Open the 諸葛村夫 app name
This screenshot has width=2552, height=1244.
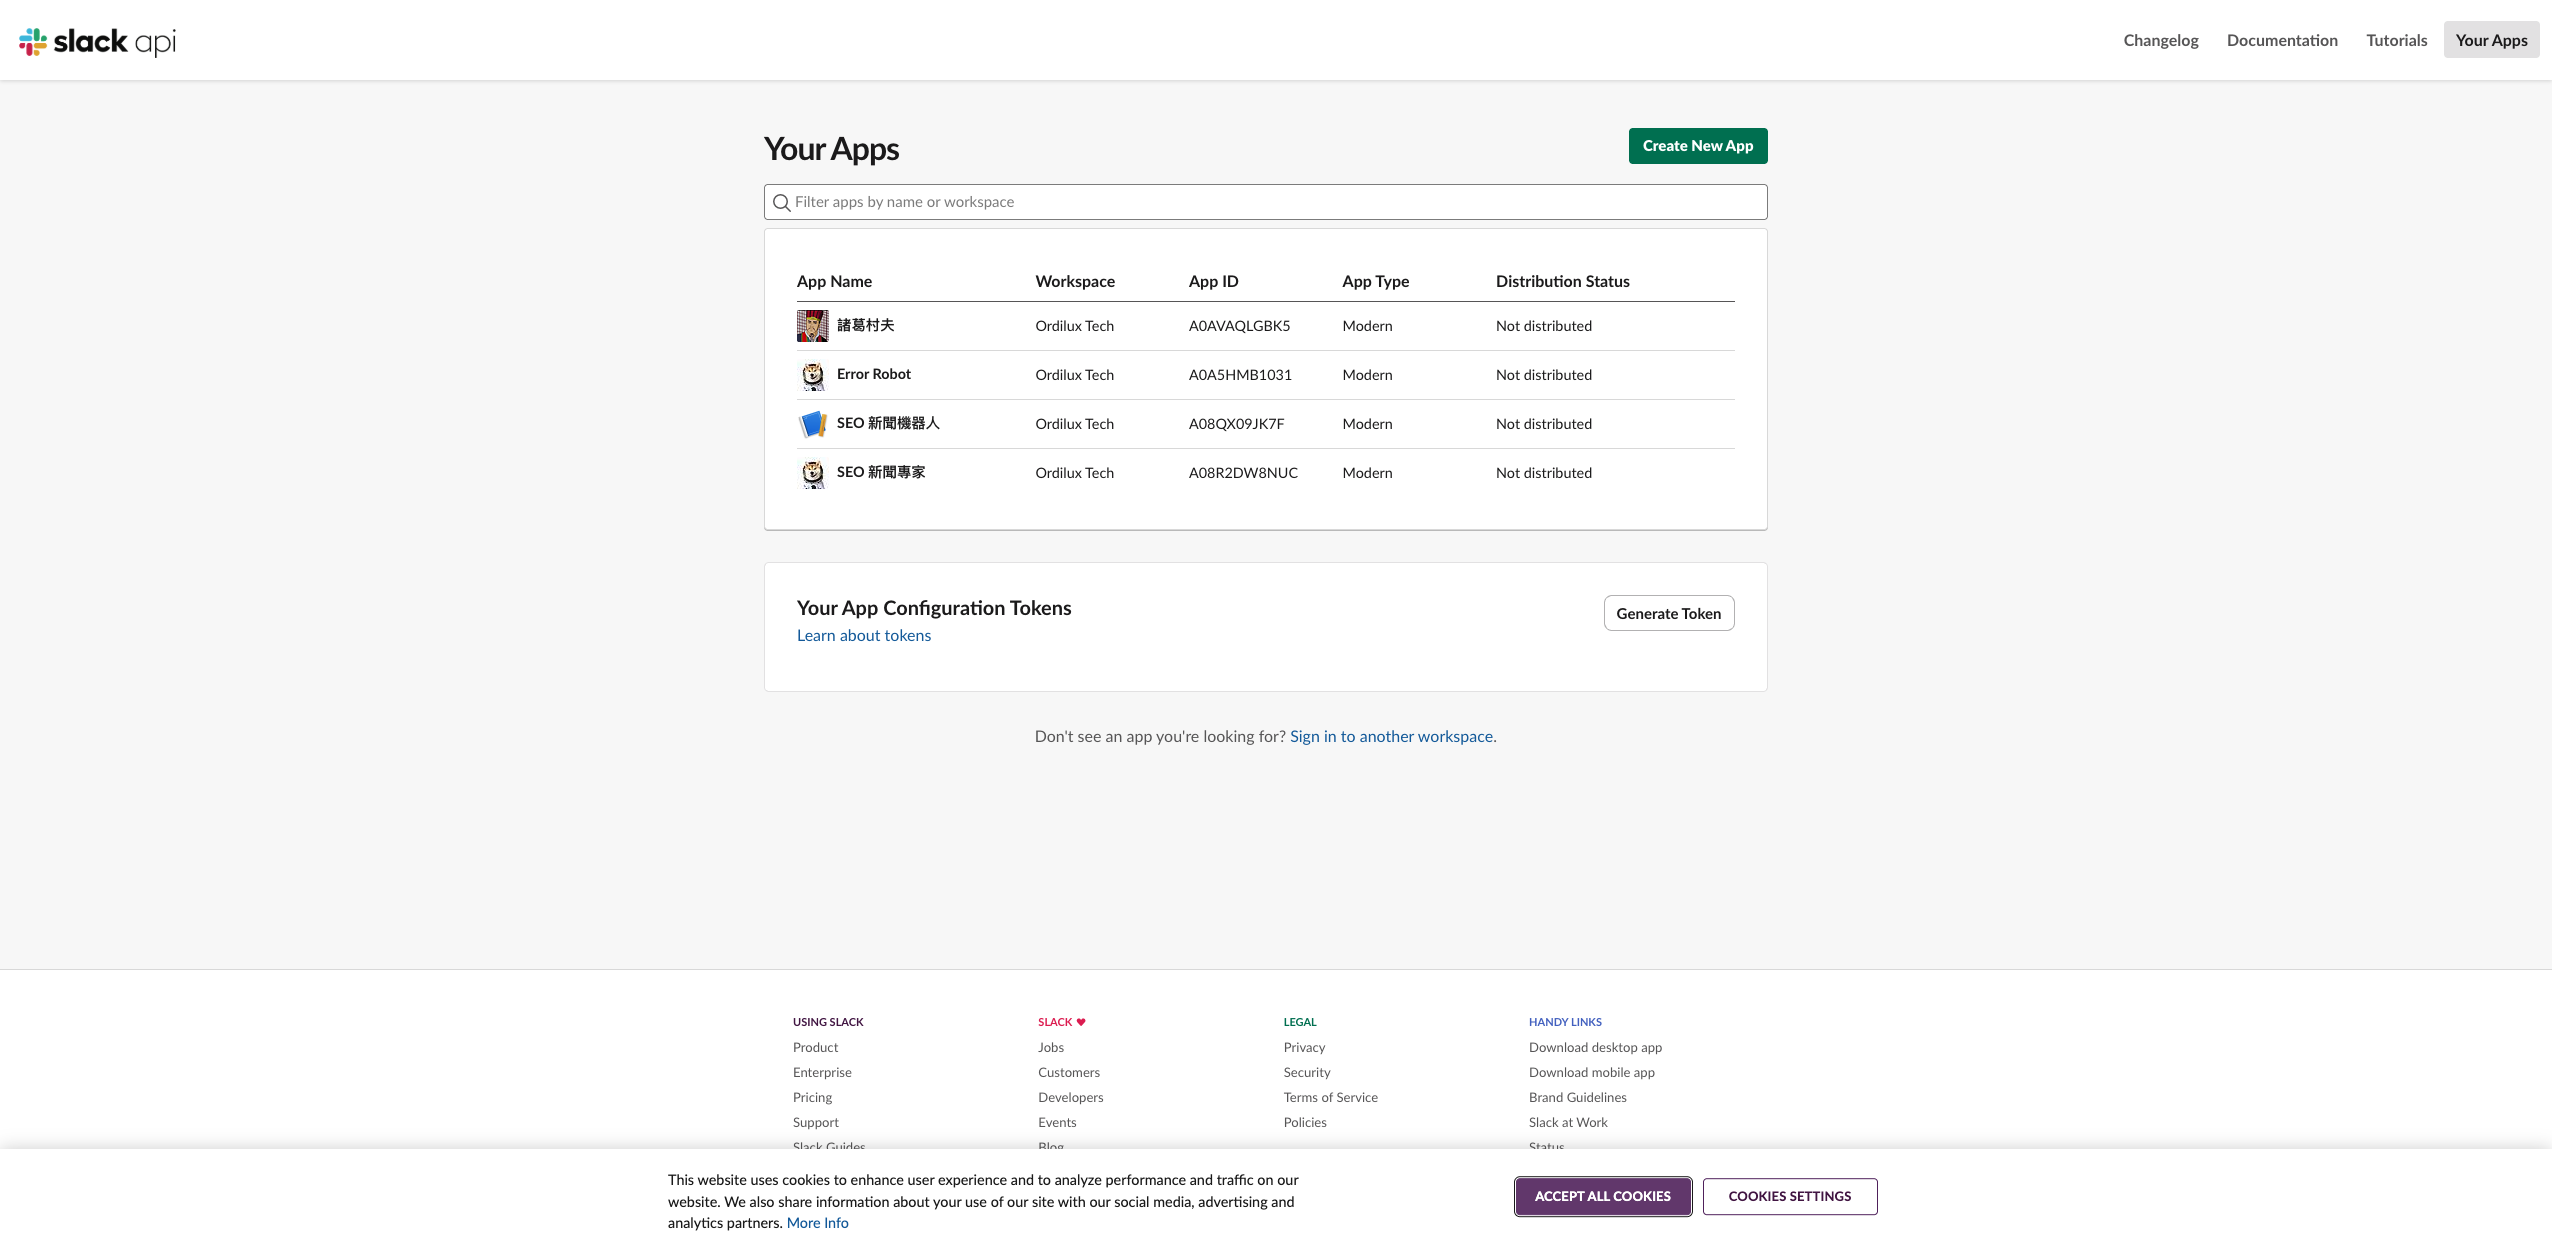(865, 325)
